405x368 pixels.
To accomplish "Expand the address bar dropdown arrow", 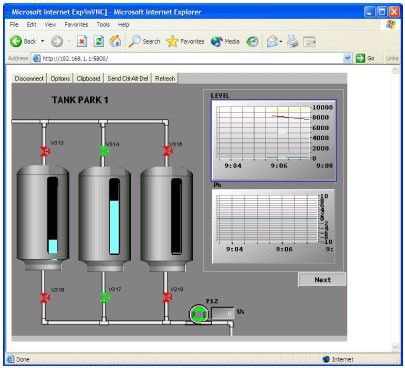I will [348, 58].
